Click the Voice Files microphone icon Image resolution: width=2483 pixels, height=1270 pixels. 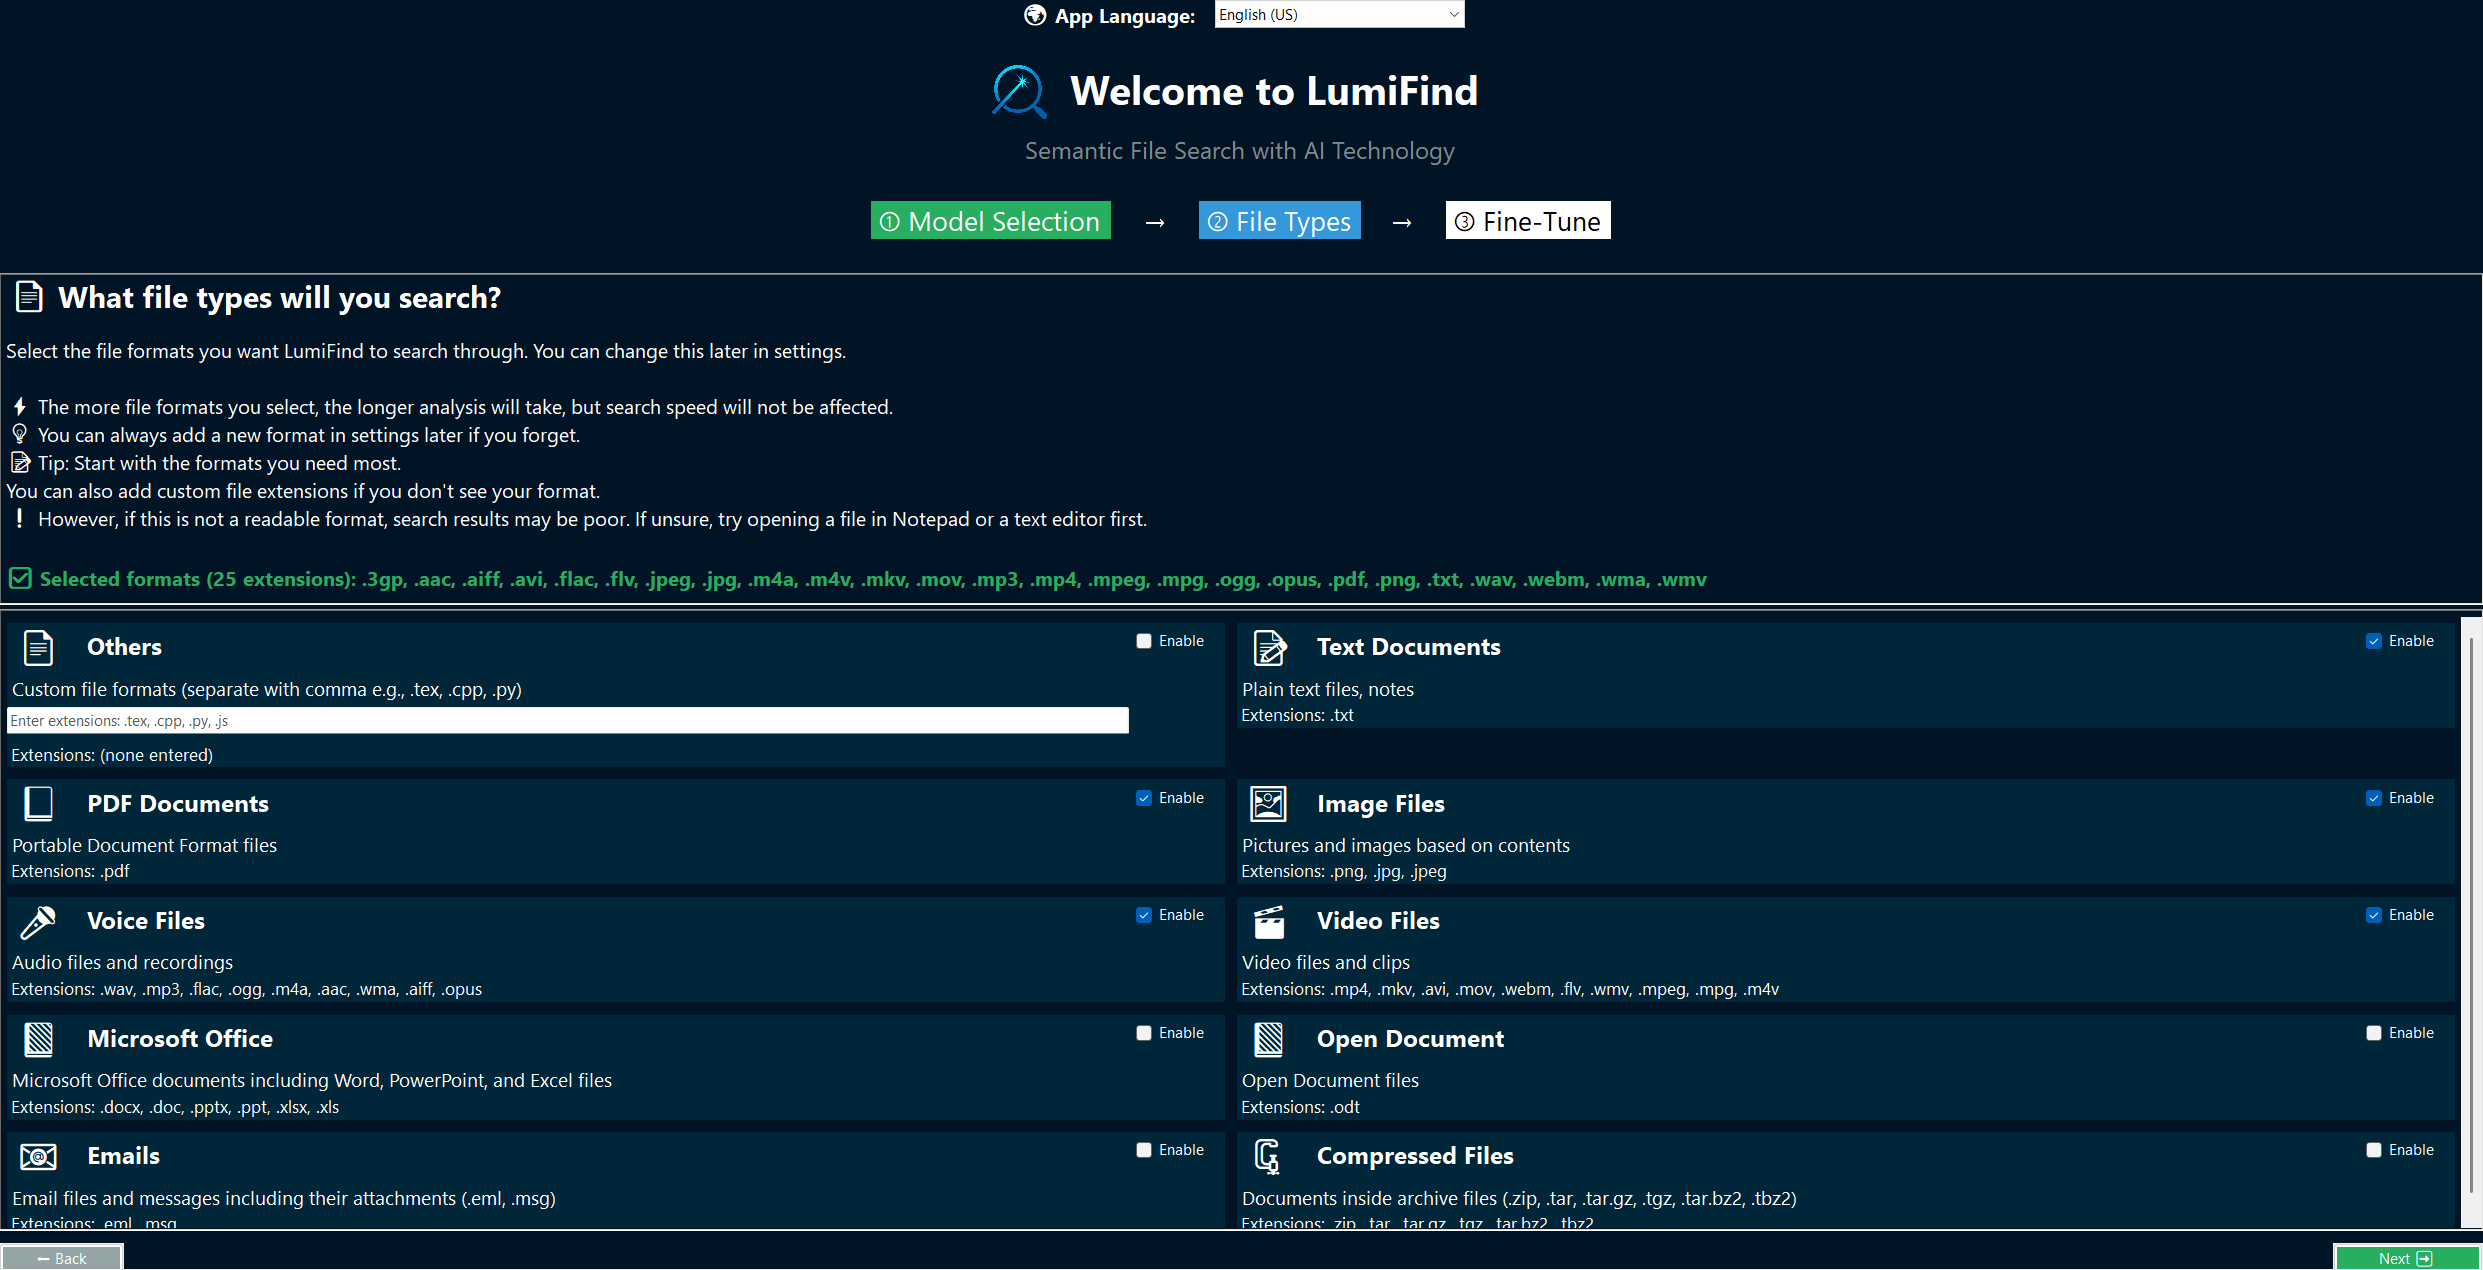tap(38, 922)
